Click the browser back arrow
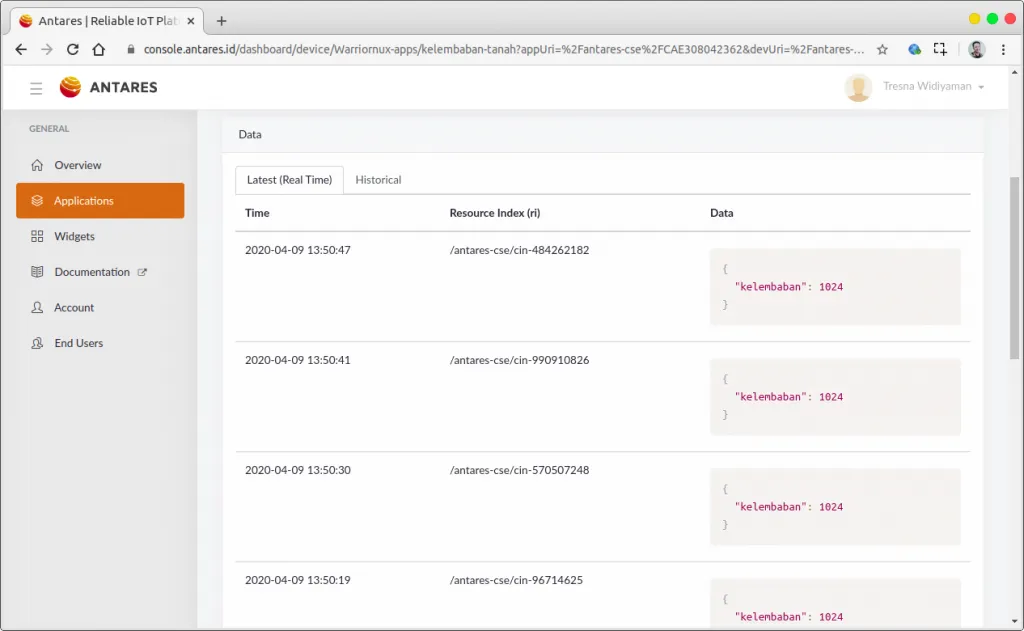Viewport: 1024px width, 631px height. [21, 49]
